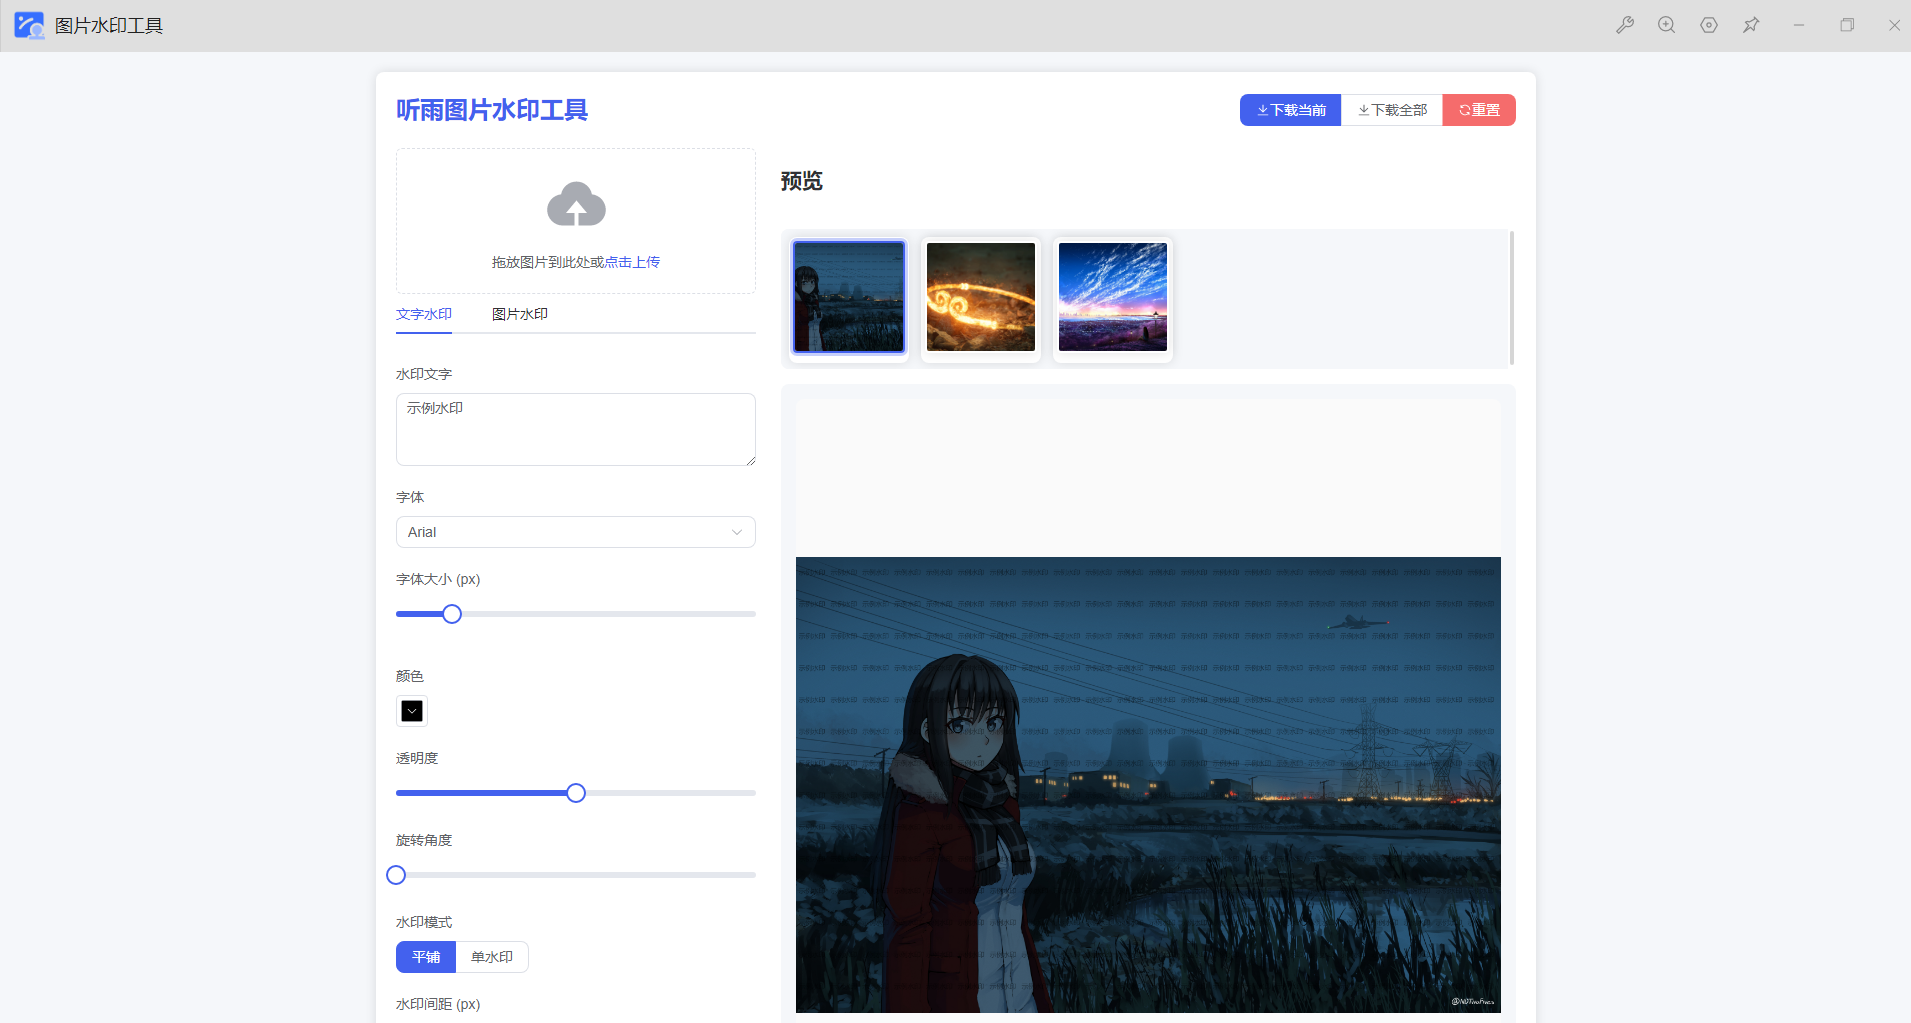Click 下载全部 button
The height and width of the screenshot is (1023, 1911).
(x=1392, y=110)
